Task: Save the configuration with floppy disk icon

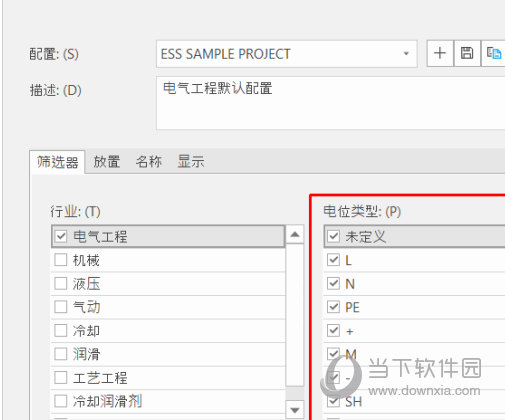Action: (x=467, y=53)
